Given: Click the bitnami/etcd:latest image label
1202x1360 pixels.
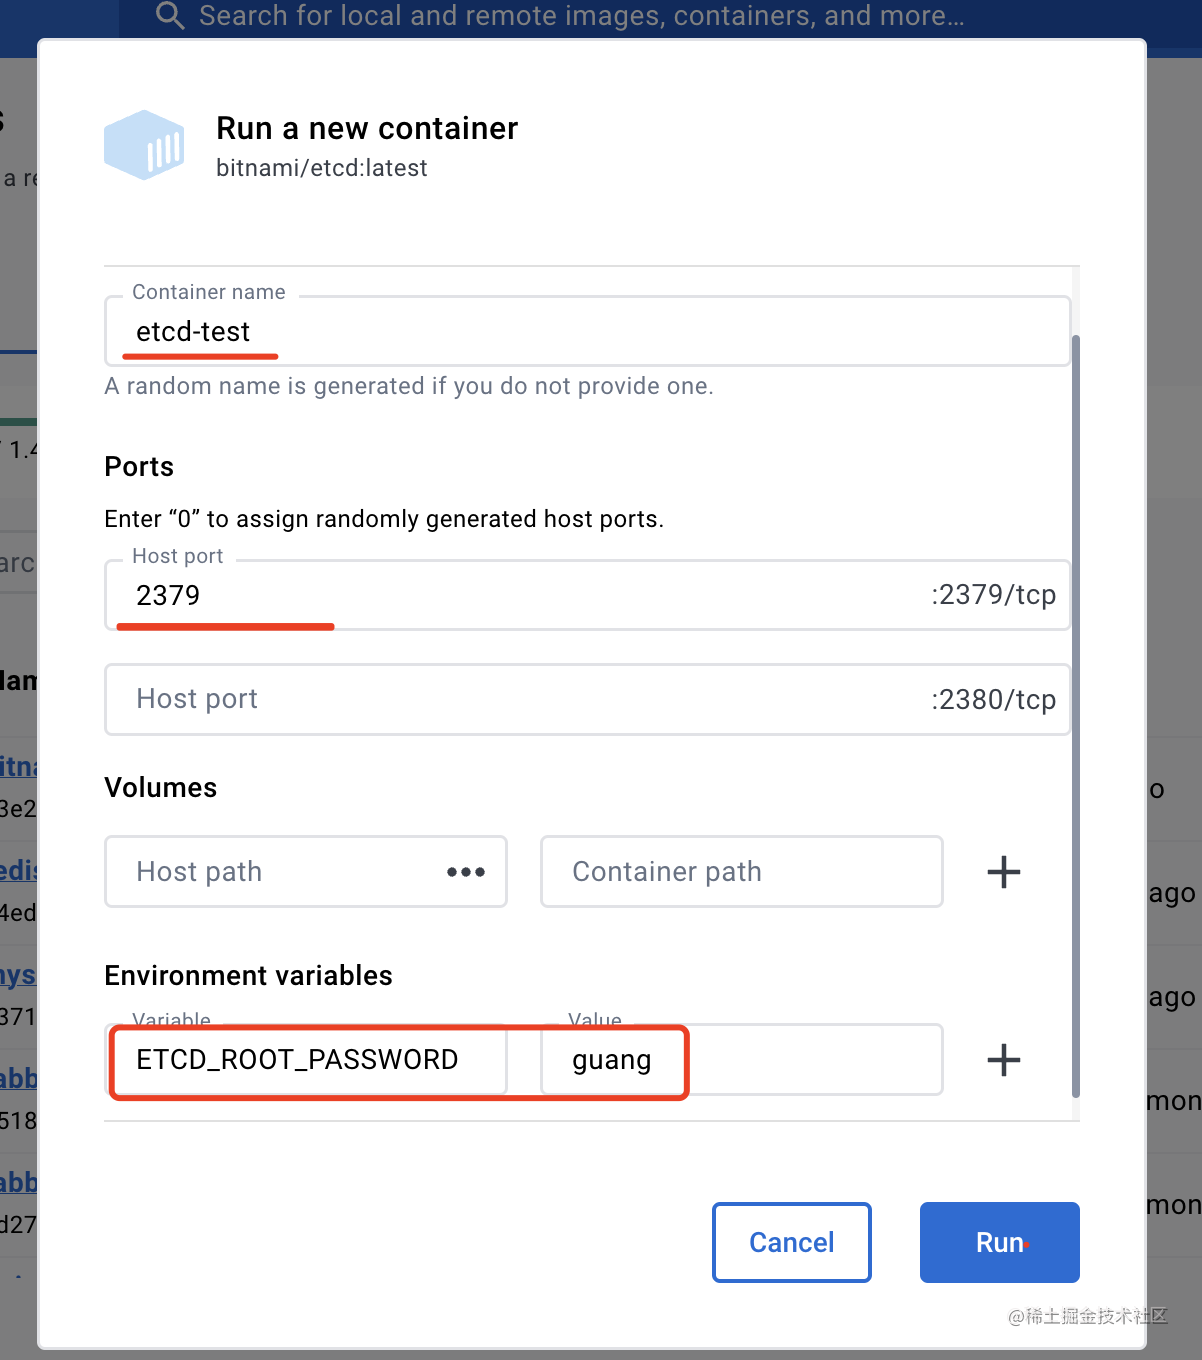Looking at the screenshot, I should coord(322,168).
